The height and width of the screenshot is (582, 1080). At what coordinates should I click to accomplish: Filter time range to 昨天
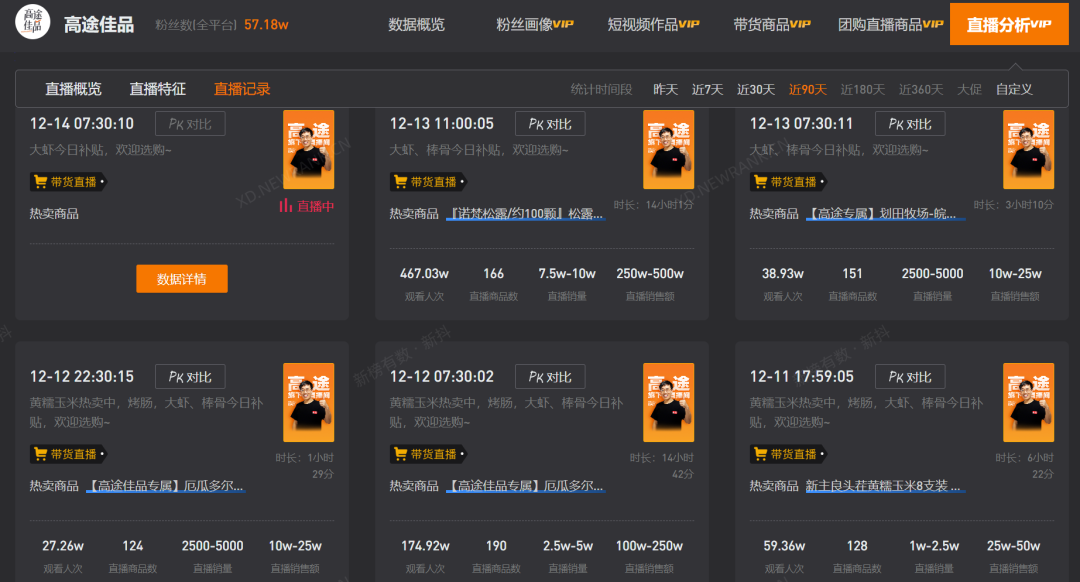coord(665,90)
